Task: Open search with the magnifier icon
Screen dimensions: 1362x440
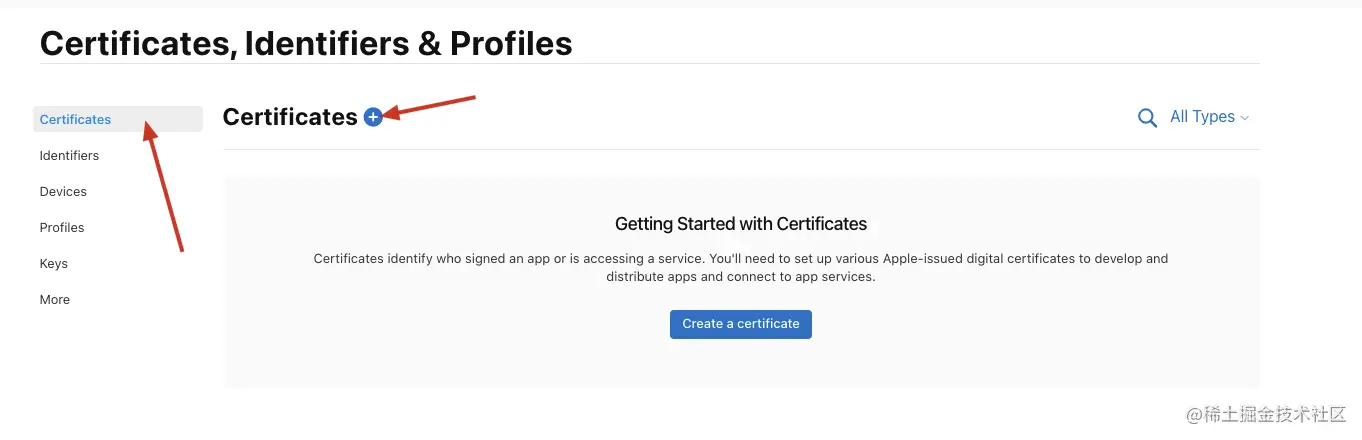Action: (1147, 118)
